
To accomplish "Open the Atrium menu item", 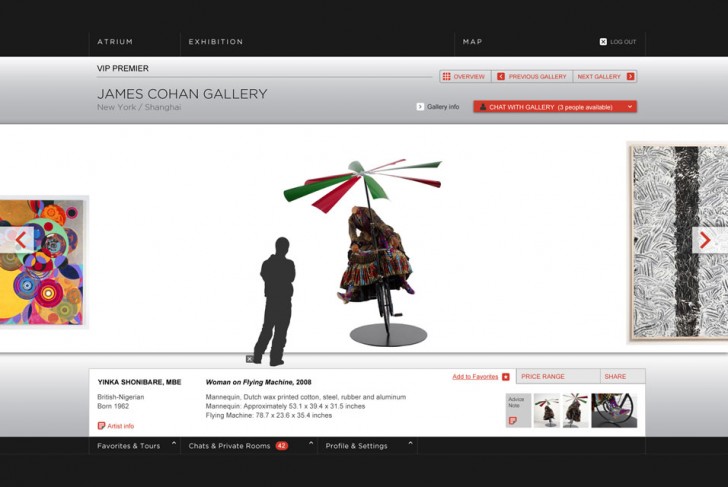I will tap(115, 42).
